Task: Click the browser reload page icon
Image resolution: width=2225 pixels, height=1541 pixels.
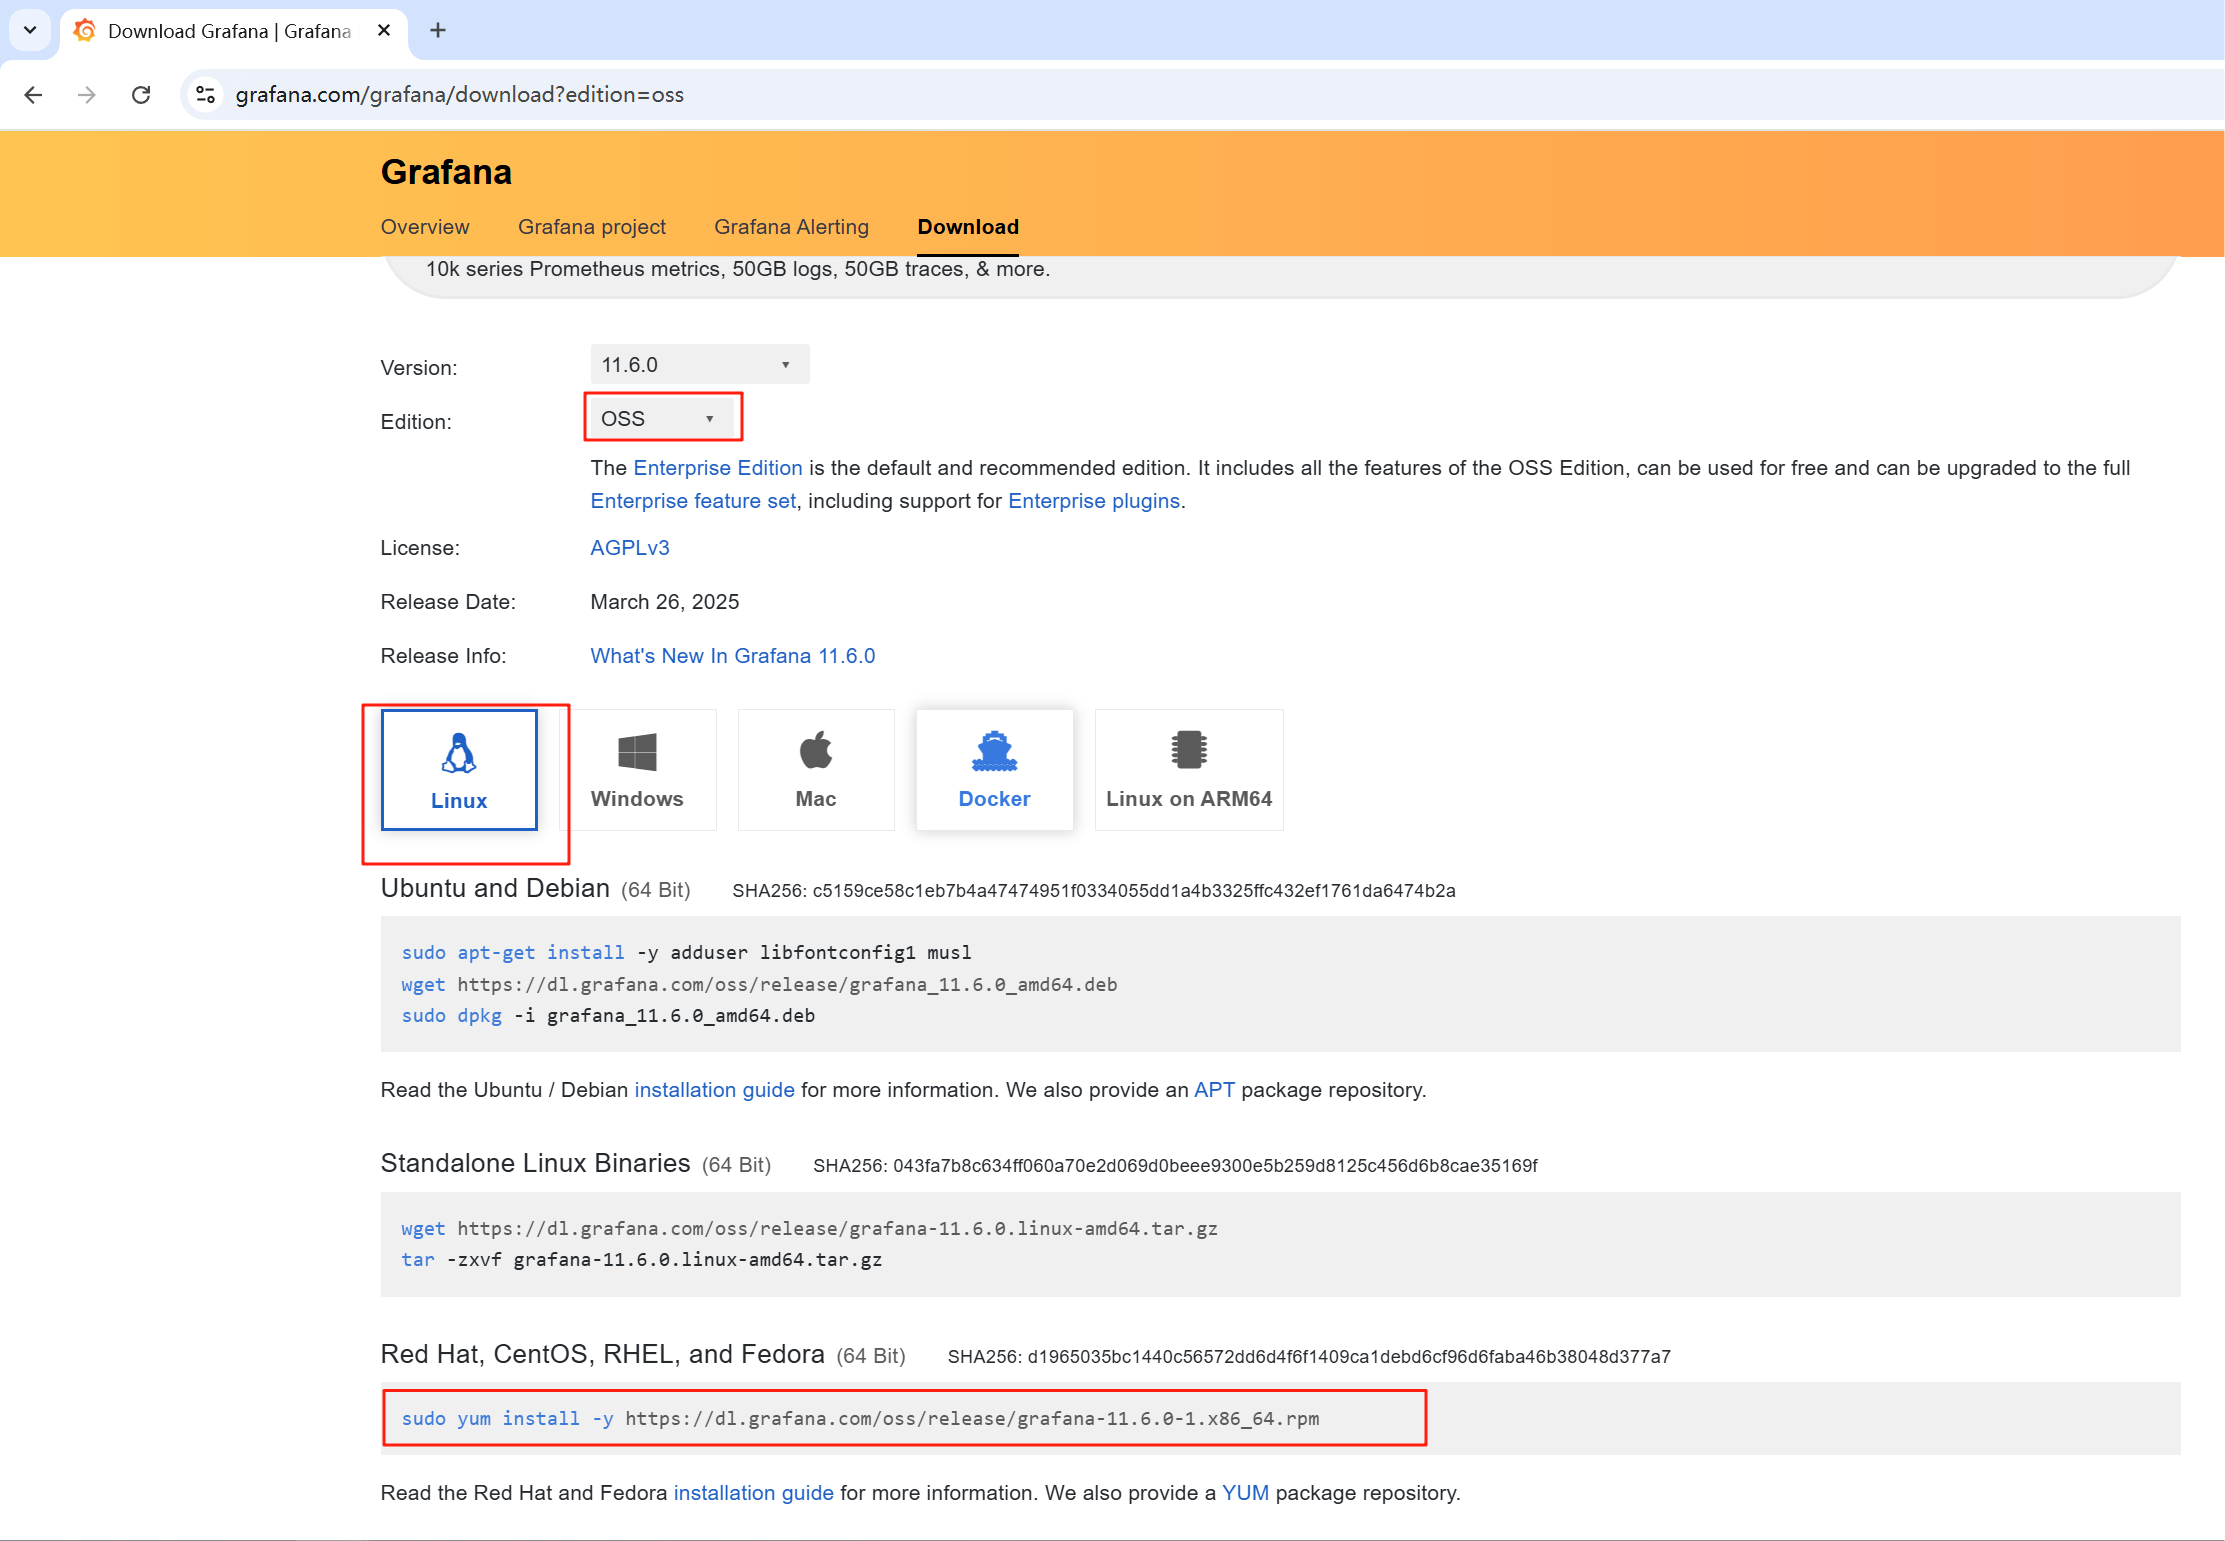Action: (141, 94)
